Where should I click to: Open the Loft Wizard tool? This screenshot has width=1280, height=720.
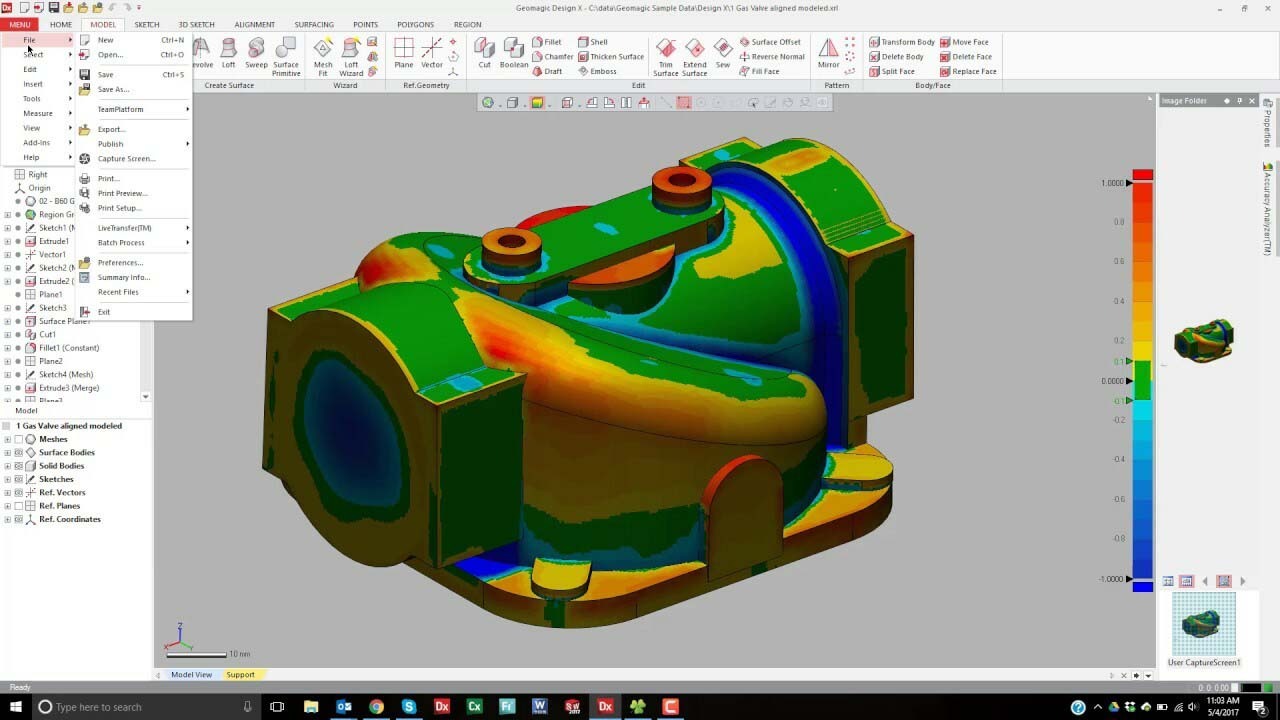351,57
